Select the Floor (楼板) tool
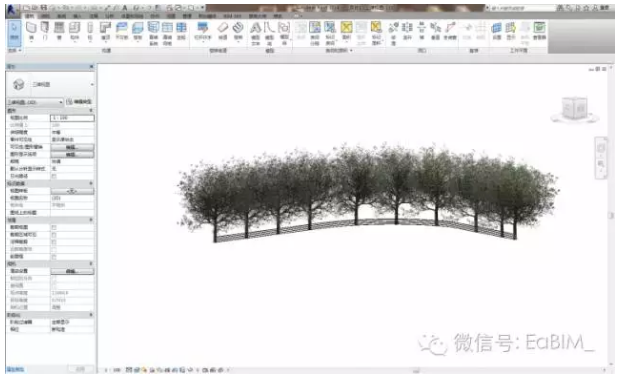Image resolution: width=621 pixels, height=378 pixels. (137, 32)
